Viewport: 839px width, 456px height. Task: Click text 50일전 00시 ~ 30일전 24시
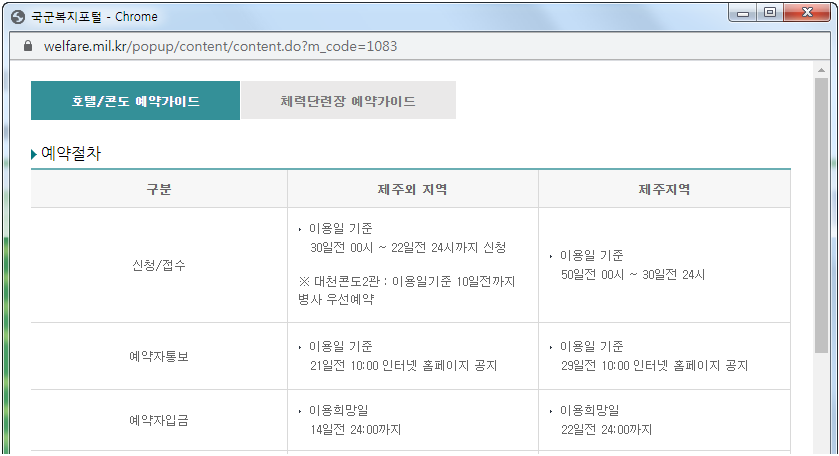click(x=633, y=275)
